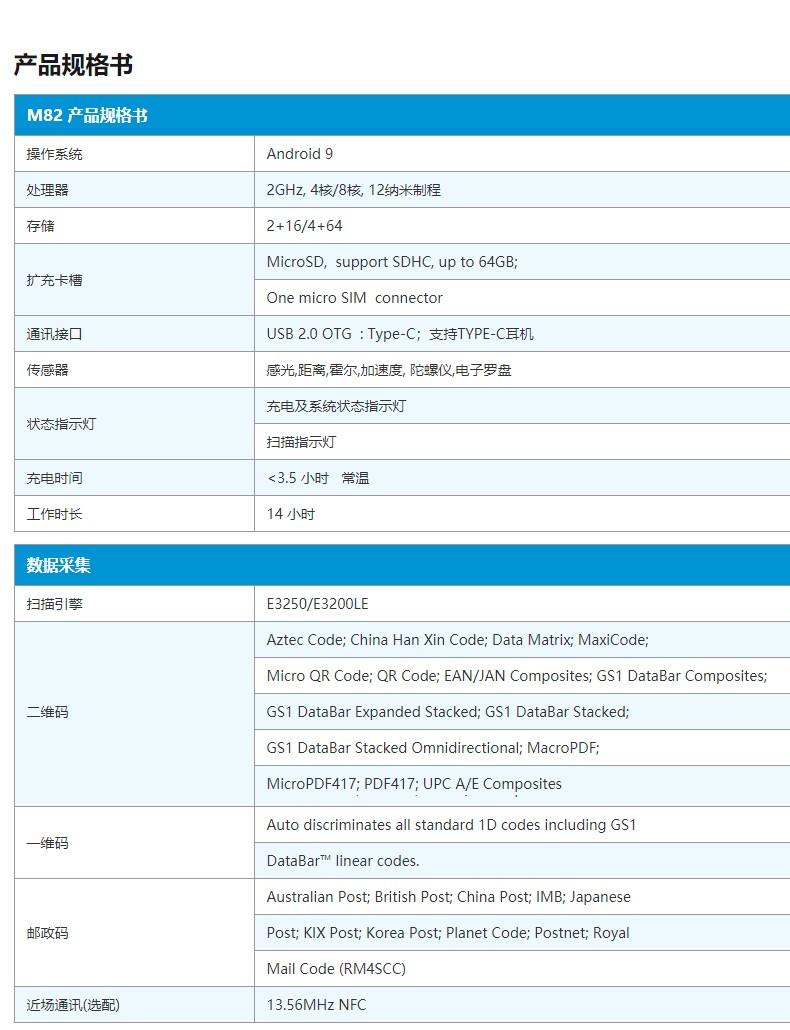Select the 14 小时 value cell
This screenshot has height=1030, width=790.
(522, 514)
